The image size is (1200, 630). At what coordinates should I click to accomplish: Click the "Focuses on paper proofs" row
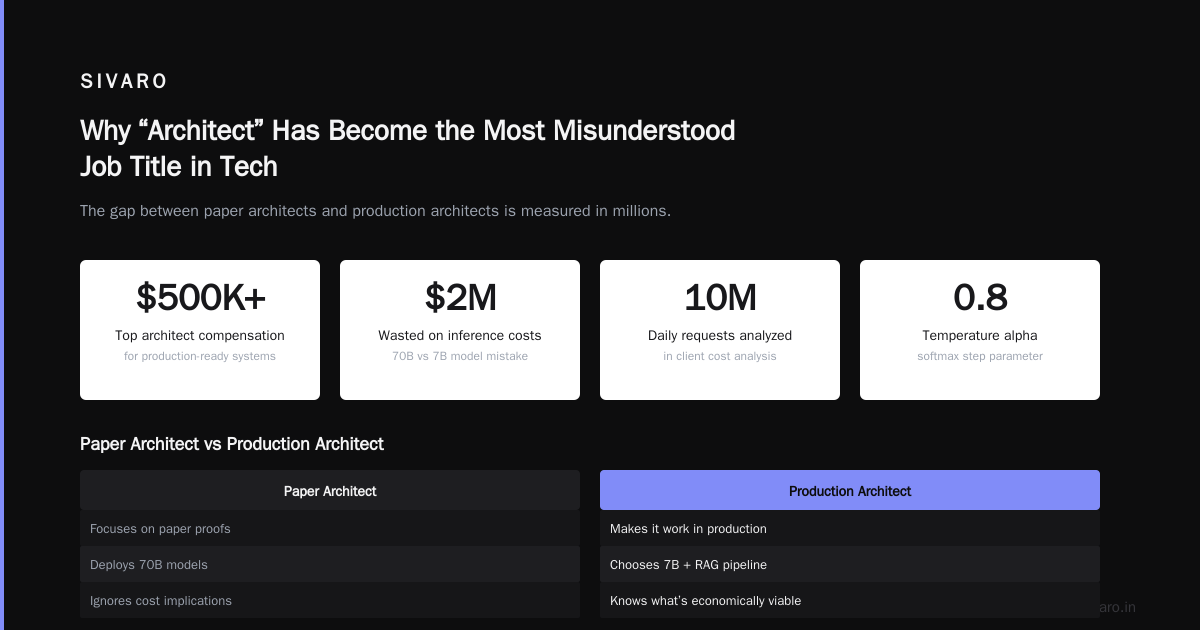coord(330,528)
